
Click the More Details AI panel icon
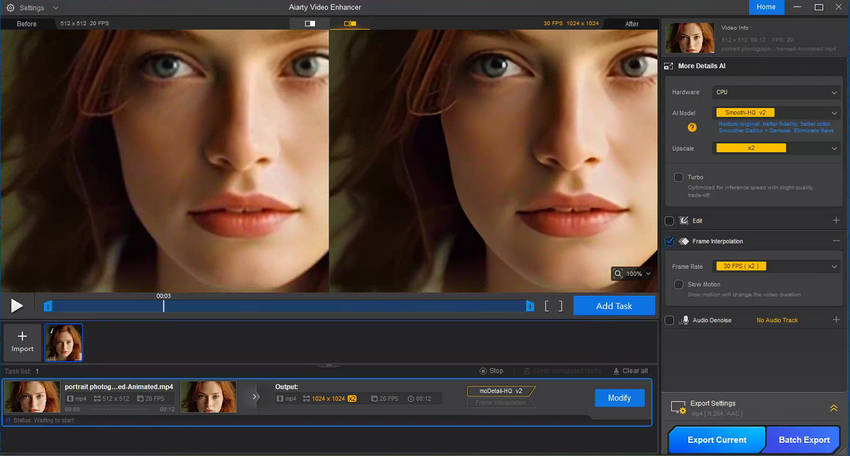click(x=668, y=66)
